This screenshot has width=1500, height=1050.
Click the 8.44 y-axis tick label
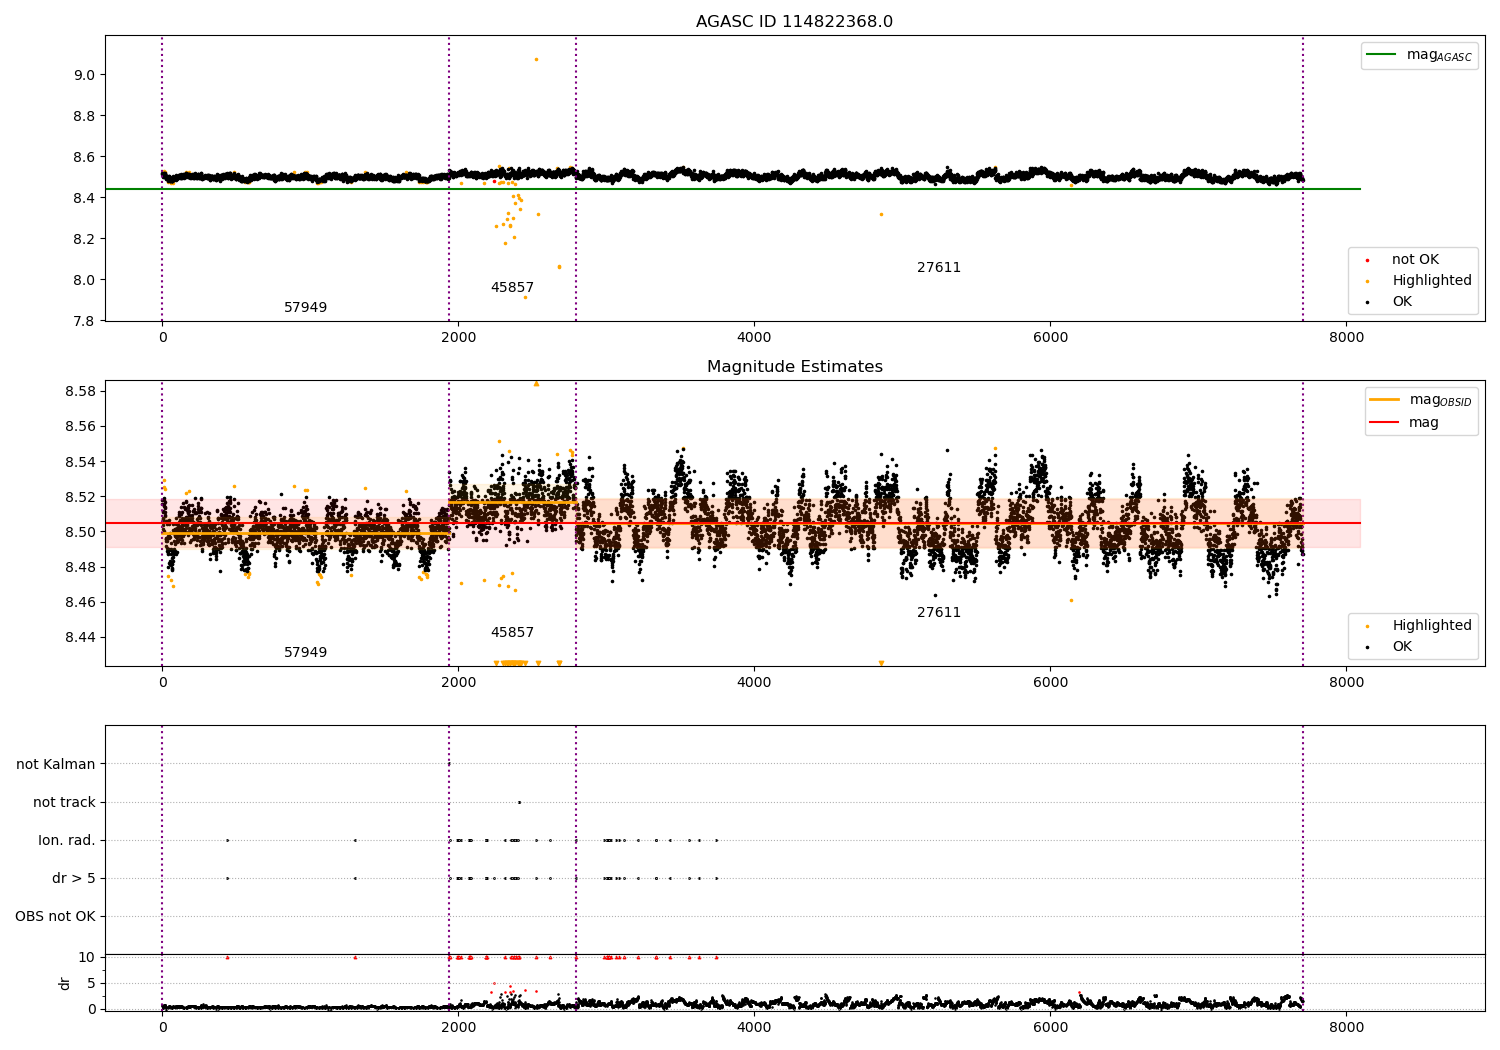click(80, 637)
